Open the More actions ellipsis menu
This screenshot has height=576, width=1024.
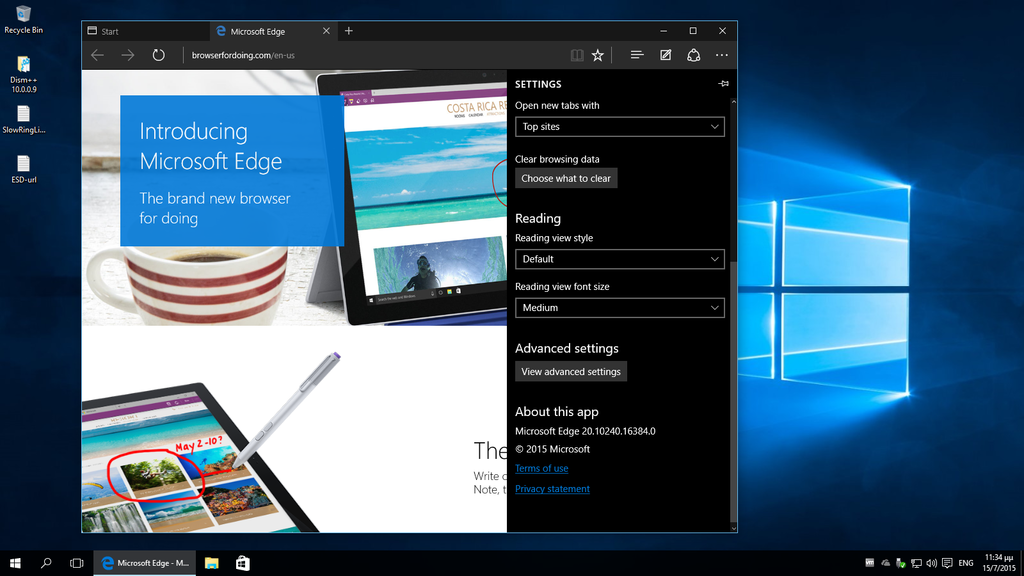(x=721, y=55)
